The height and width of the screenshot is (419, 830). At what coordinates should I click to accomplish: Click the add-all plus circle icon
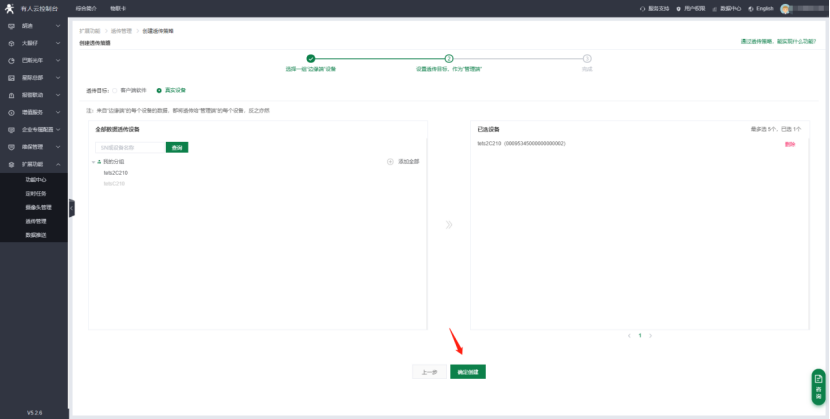(390, 161)
